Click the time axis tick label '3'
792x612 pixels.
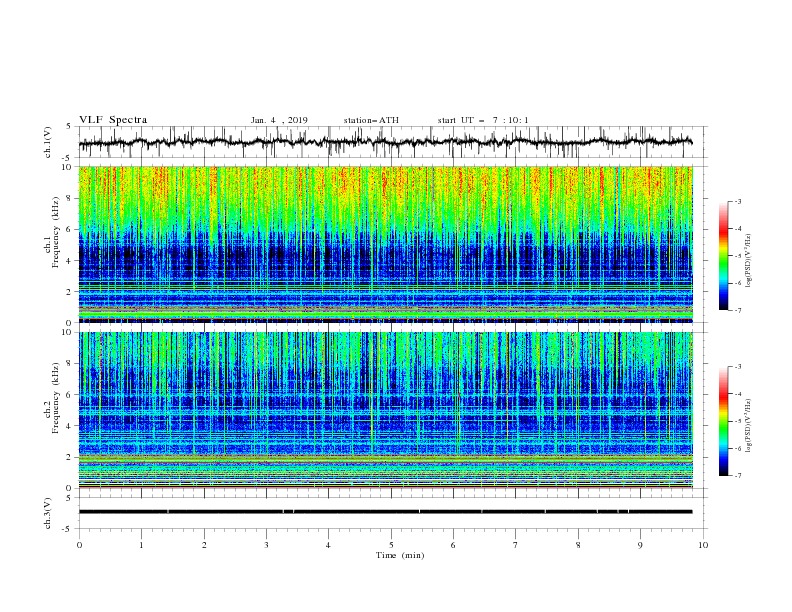(x=267, y=545)
